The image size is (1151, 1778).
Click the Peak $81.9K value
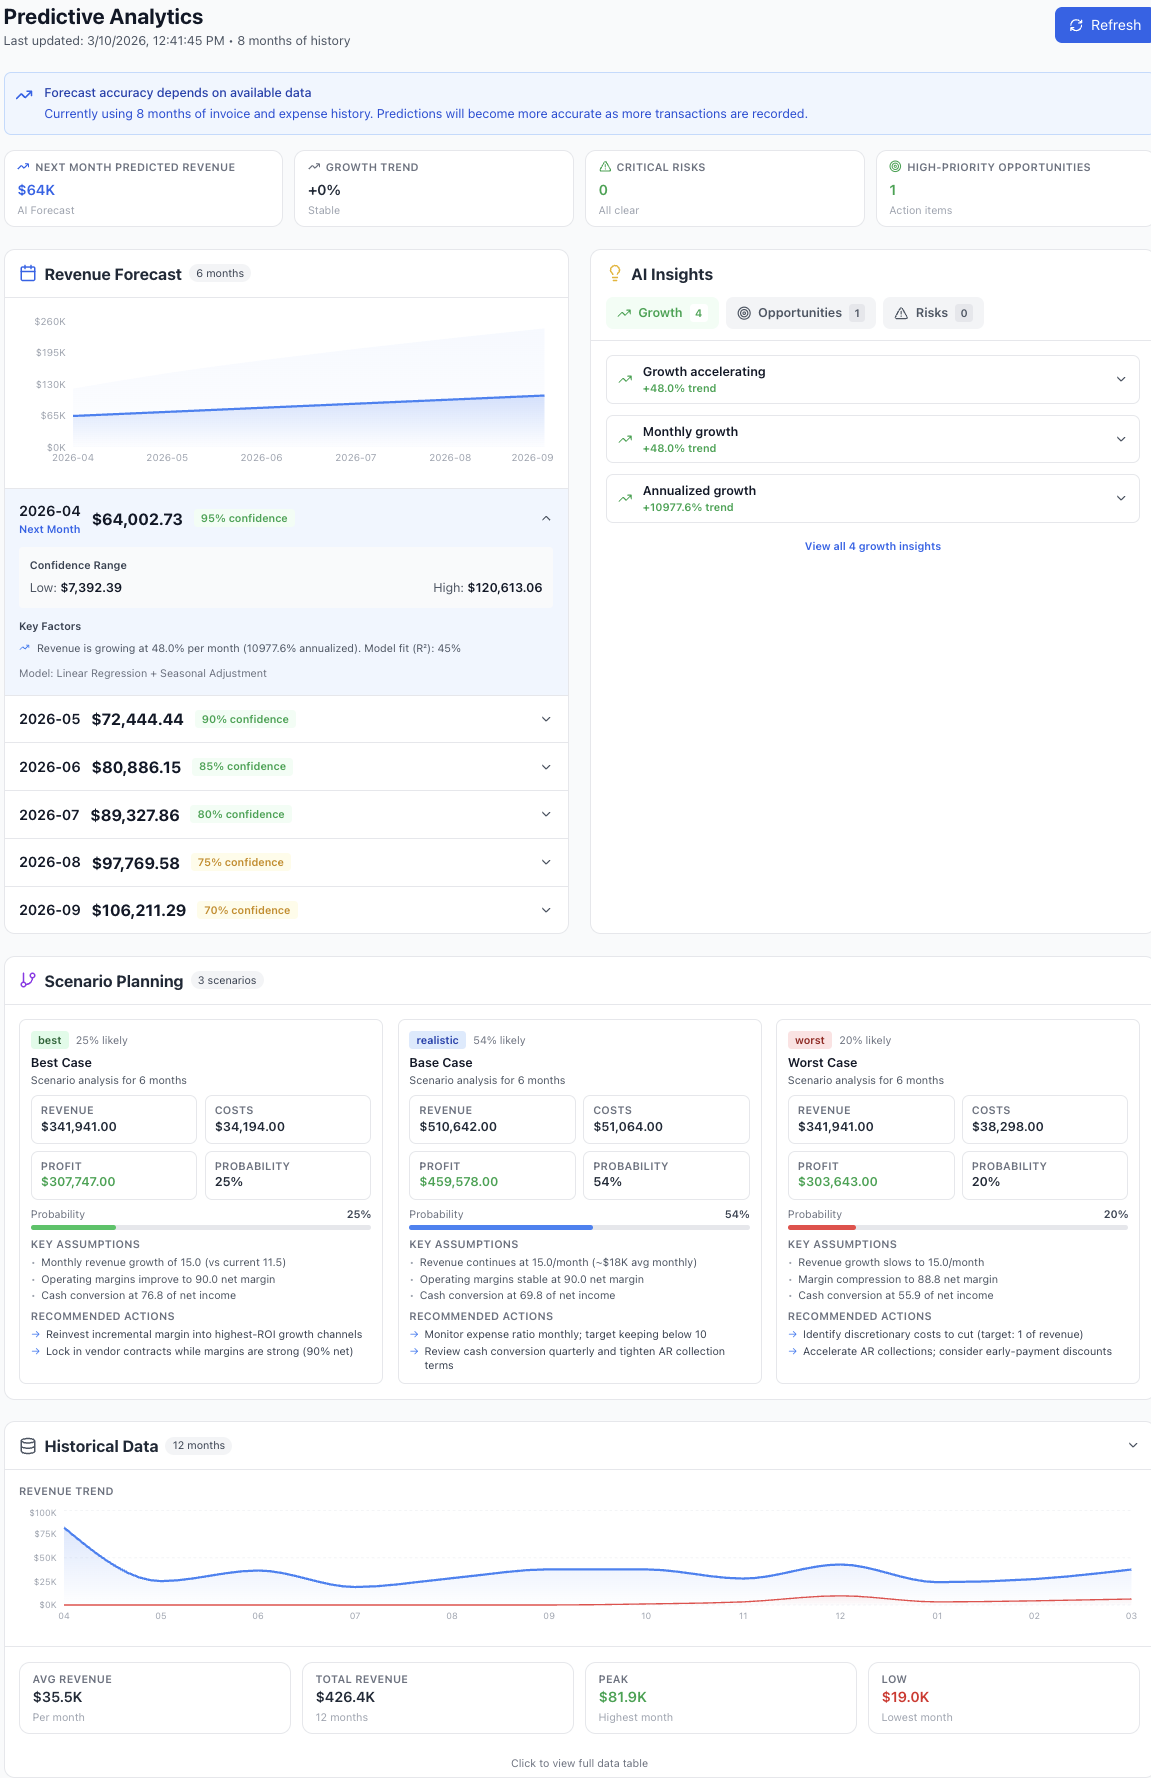(623, 1697)
